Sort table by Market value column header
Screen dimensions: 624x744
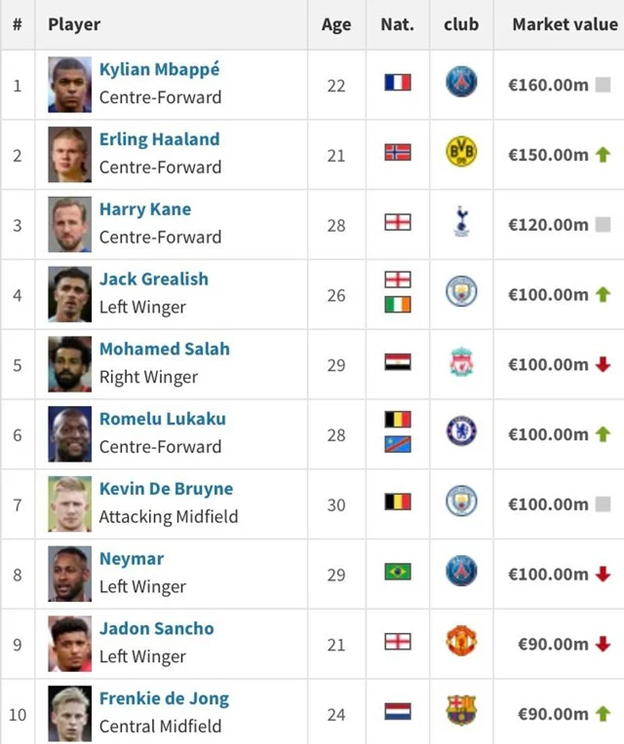coord(565,24)
